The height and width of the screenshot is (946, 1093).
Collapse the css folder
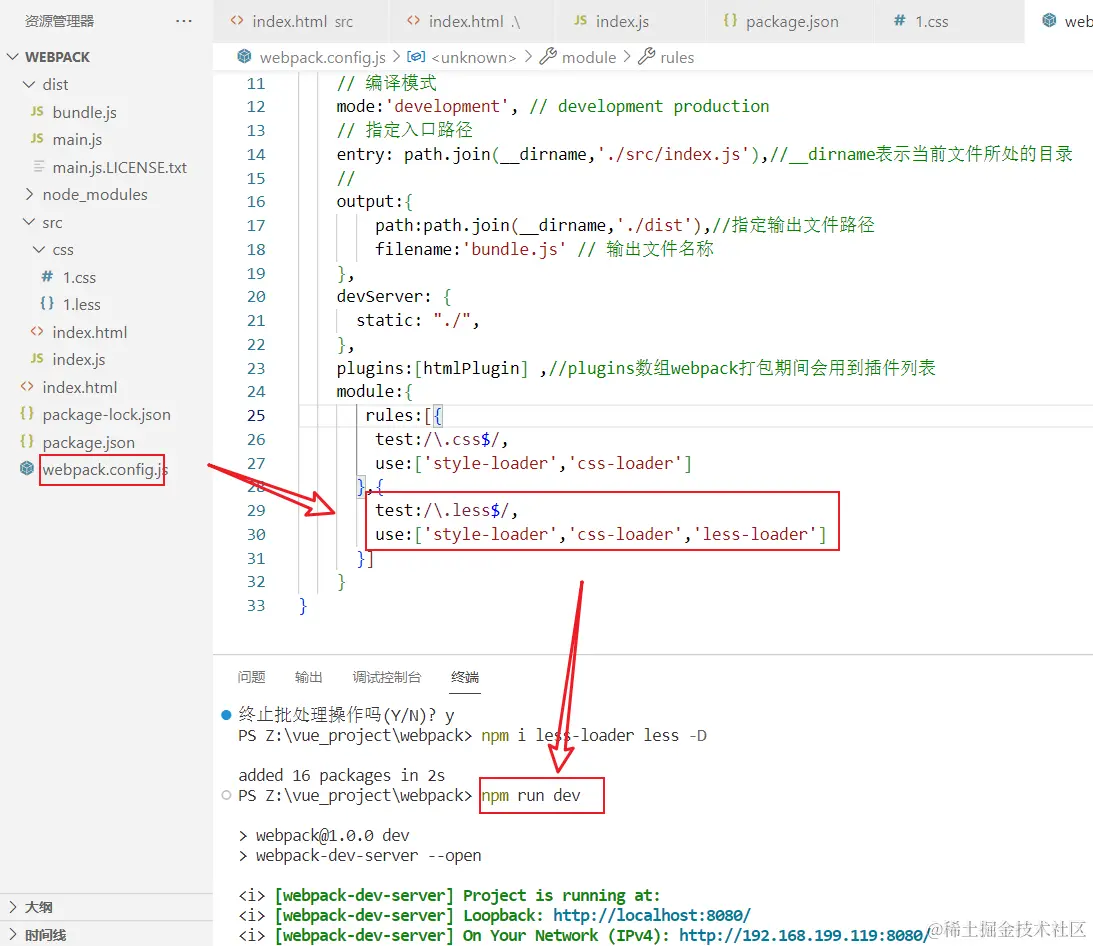[x=39, y=250]
